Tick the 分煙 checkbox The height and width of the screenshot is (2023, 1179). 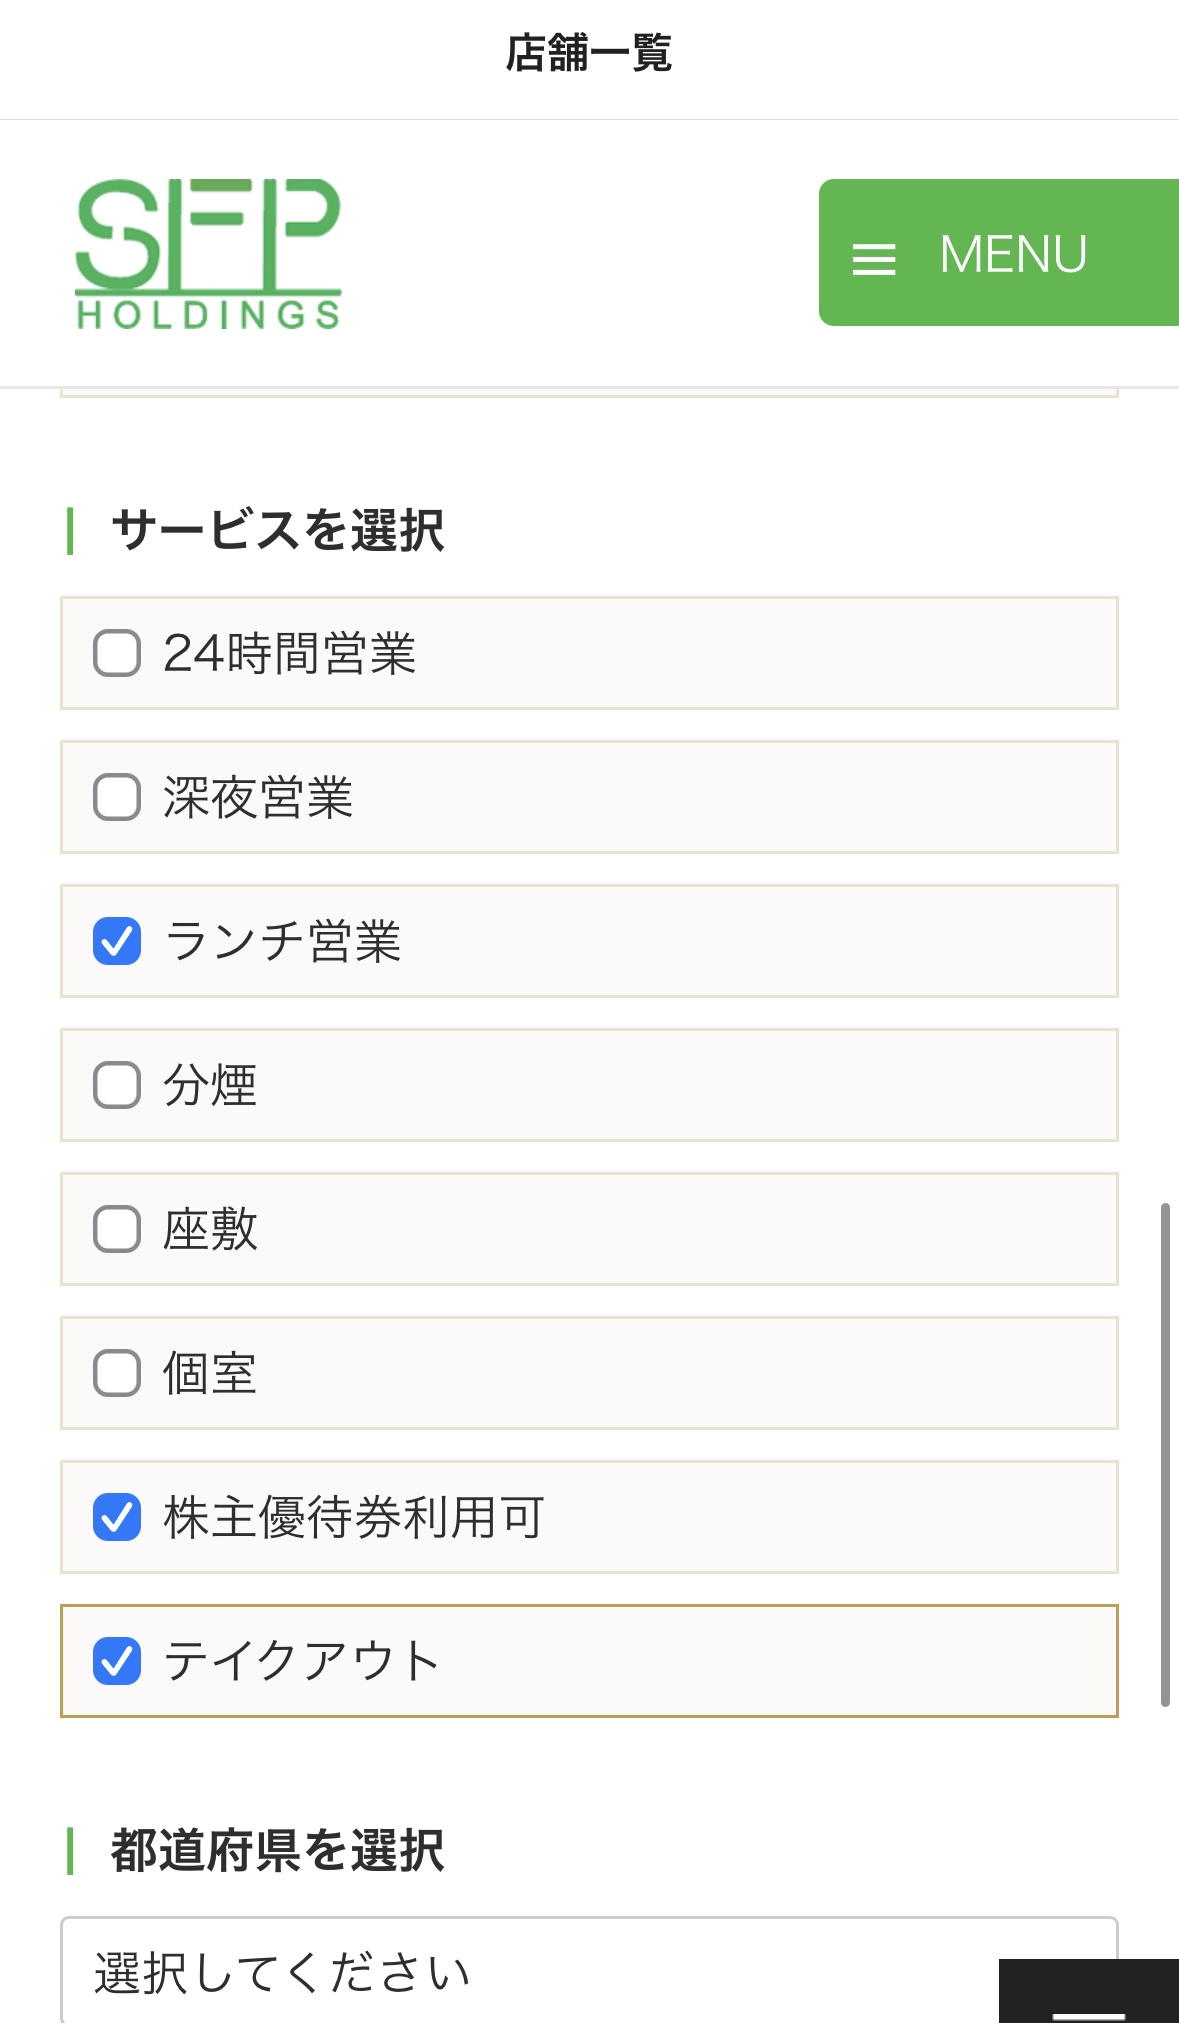(117, 1085)
